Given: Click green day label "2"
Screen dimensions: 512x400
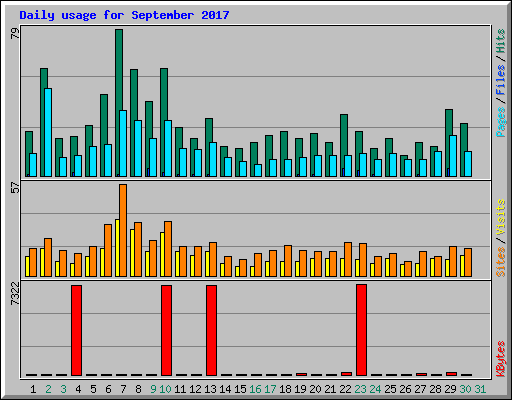Looking at the screenshot, I should [48, 389].
